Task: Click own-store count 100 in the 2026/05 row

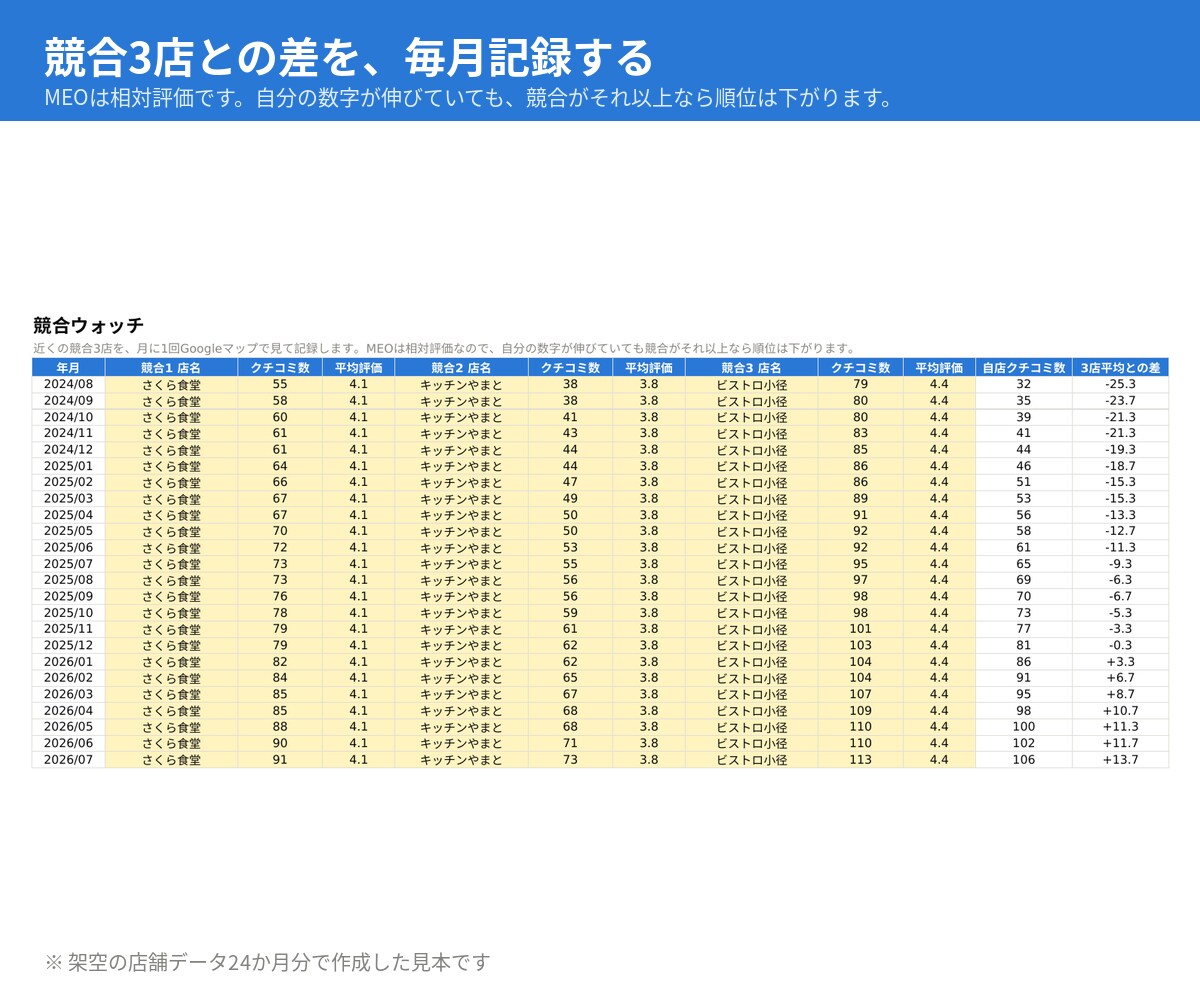Action: [1024, 727]
